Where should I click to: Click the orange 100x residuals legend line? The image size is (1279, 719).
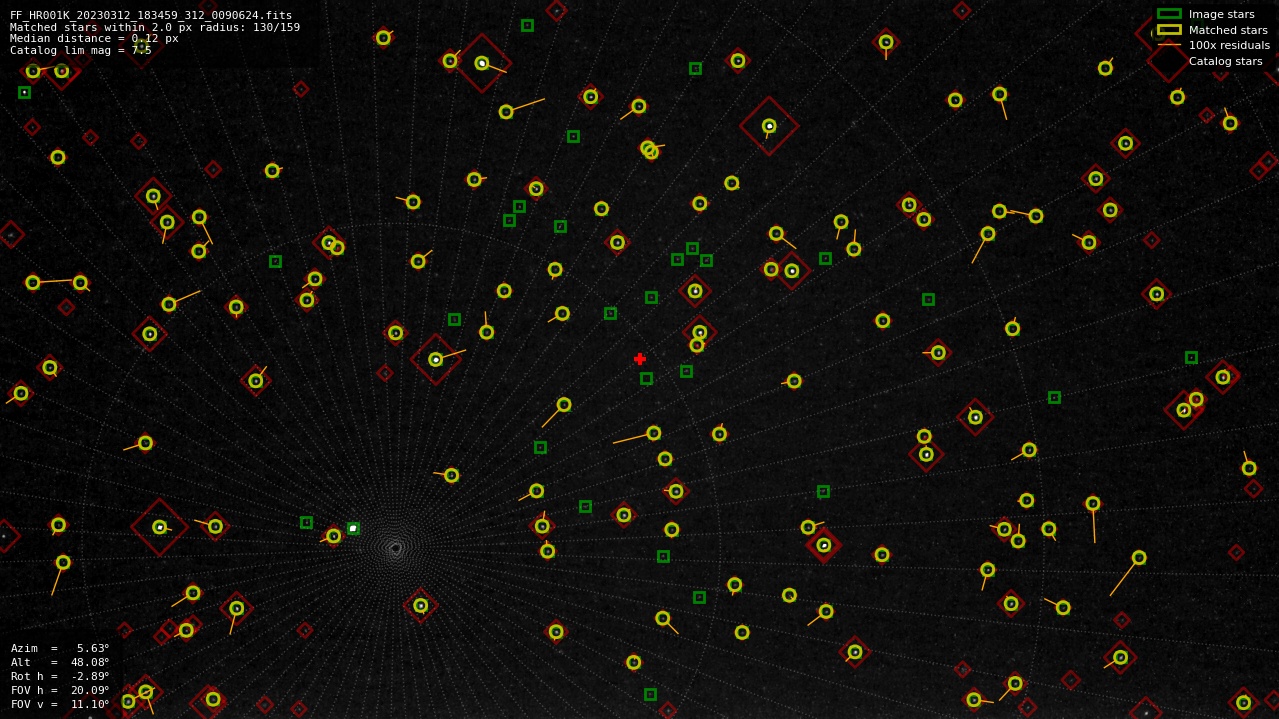pos(1169,45)
